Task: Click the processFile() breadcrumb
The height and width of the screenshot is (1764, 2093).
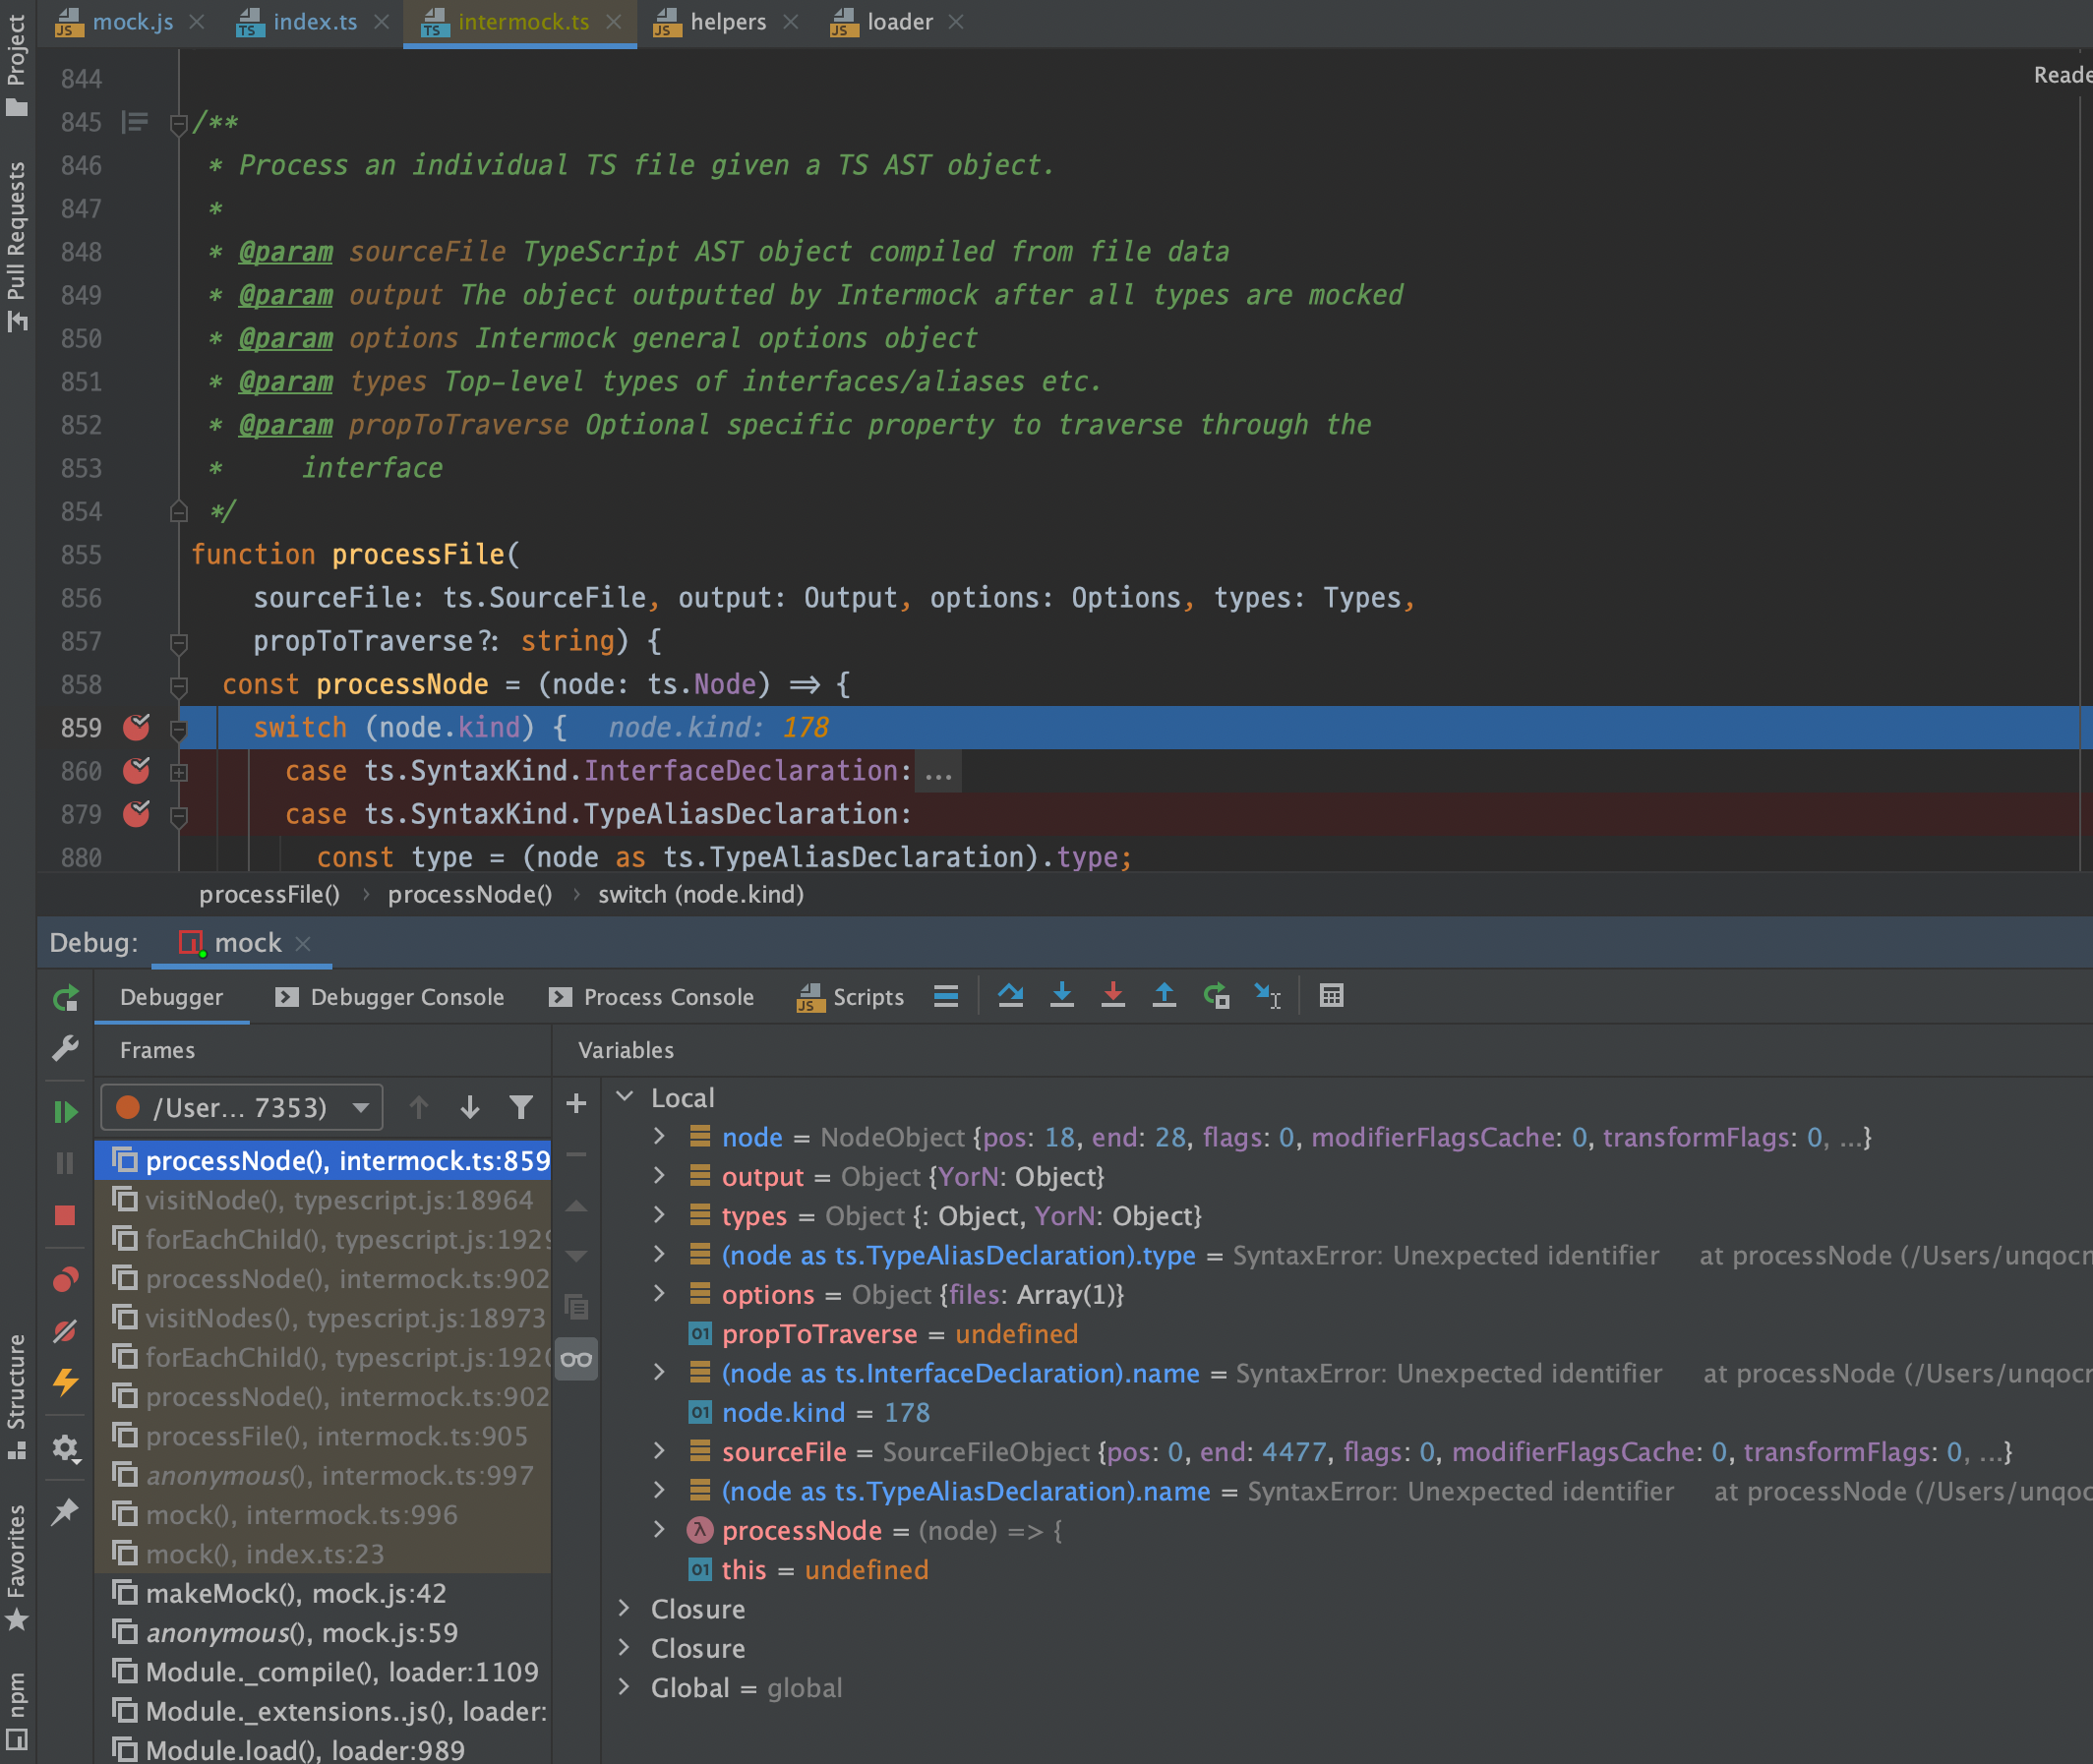Action: [x=269, y=894]
